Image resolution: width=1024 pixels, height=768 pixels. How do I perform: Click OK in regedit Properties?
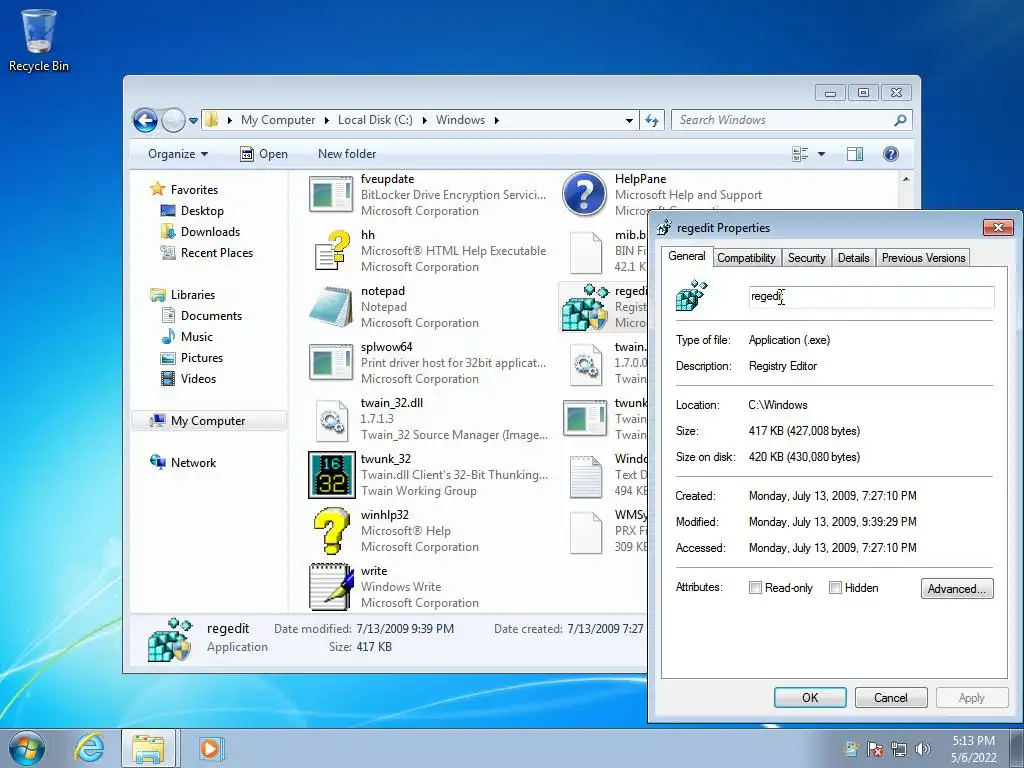click(810, 697)
